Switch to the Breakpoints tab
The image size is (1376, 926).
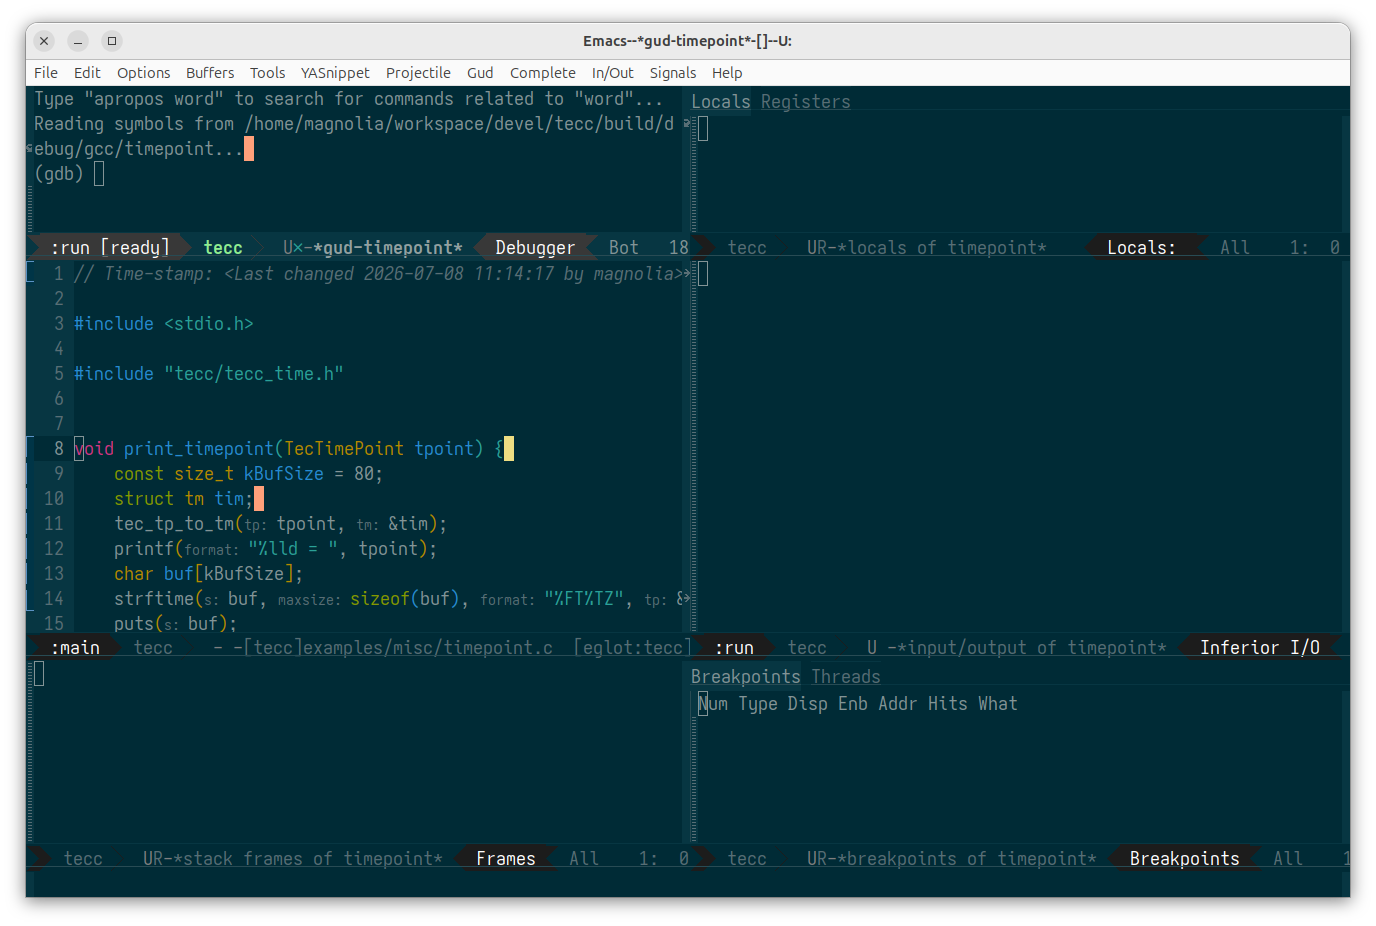coord(745,677)
